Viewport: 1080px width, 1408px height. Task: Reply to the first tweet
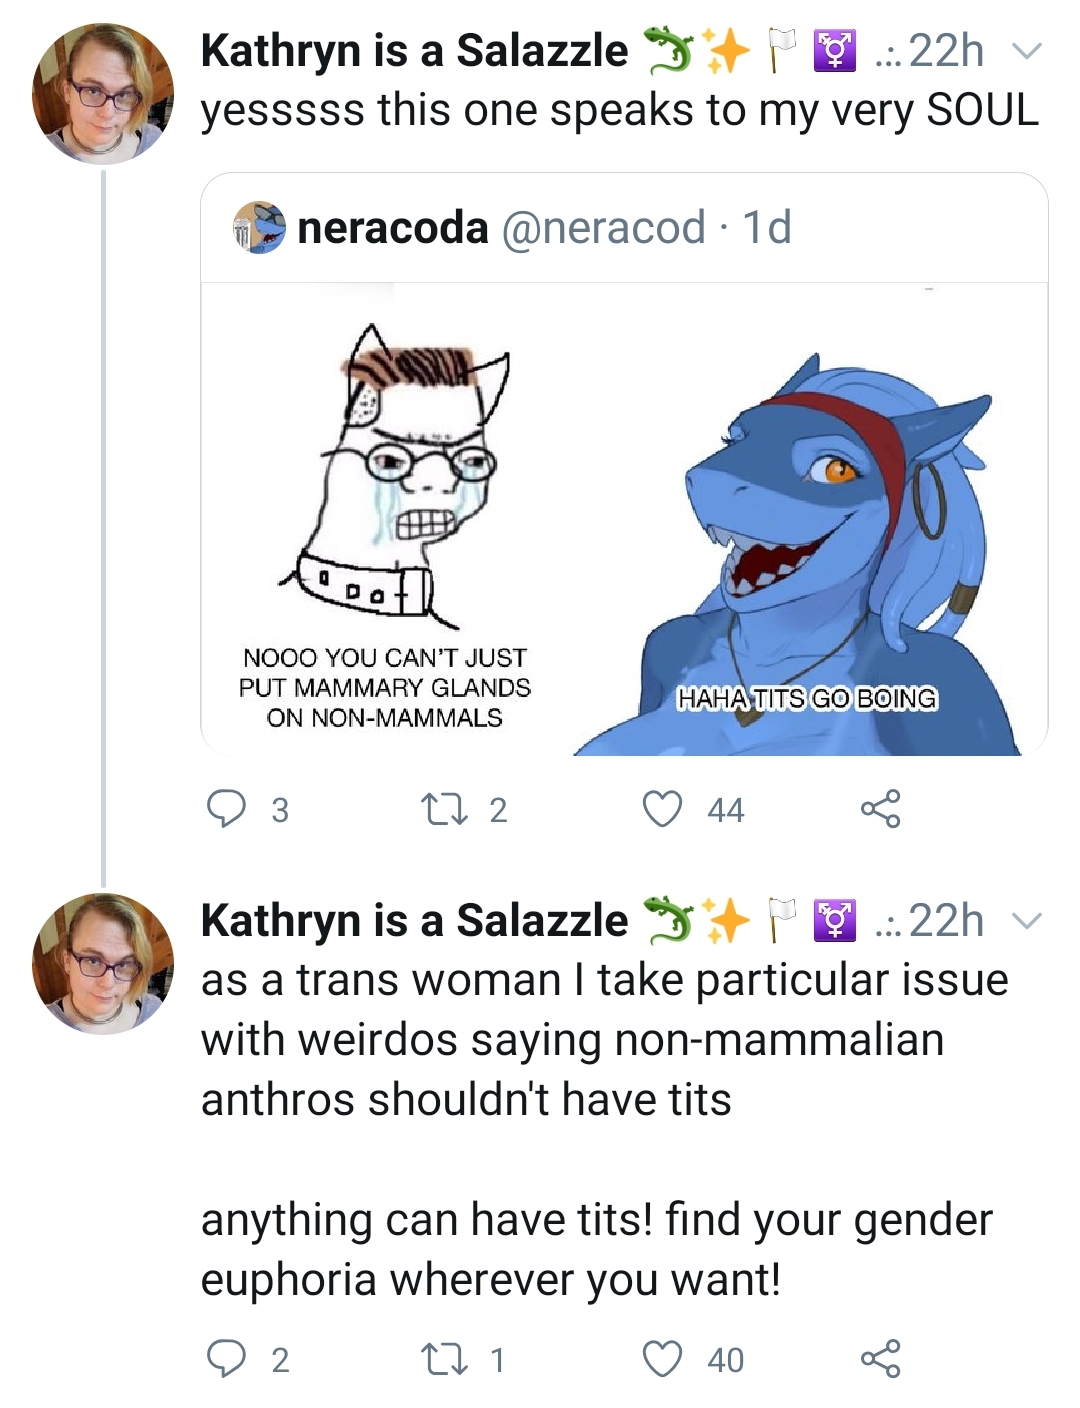(226, 809)
